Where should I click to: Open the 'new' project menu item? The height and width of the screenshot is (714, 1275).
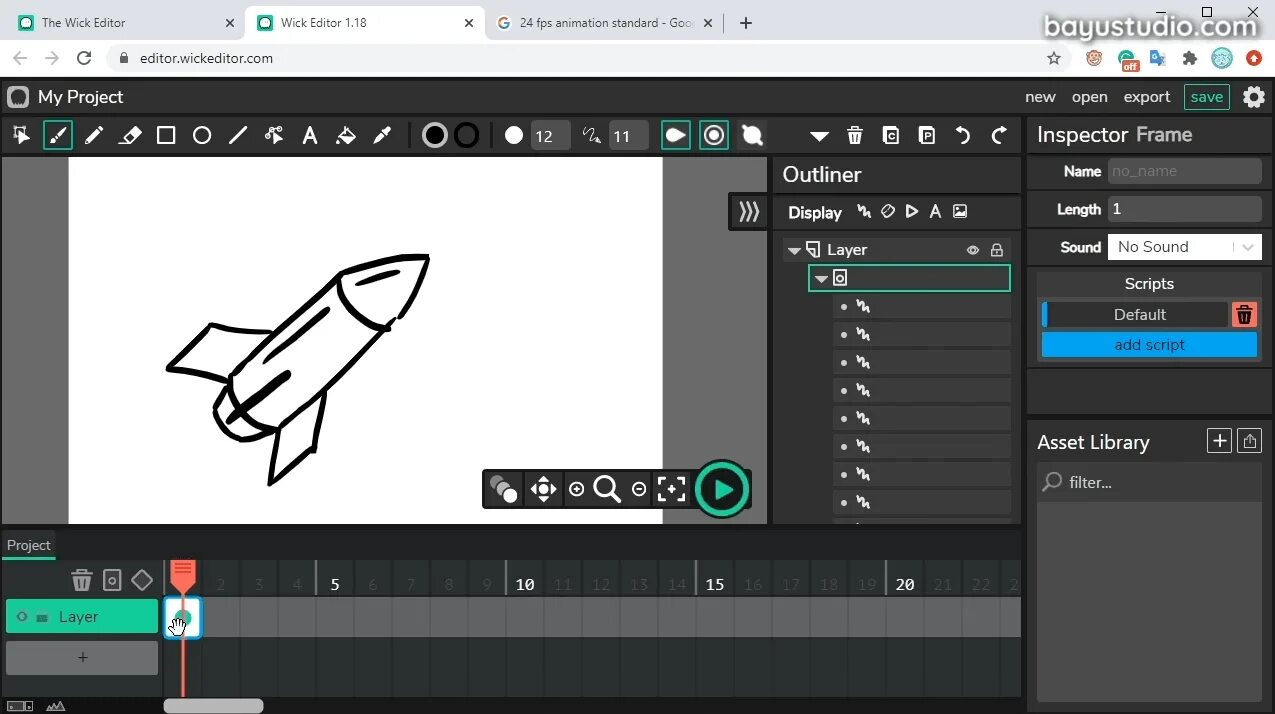click(1040, 97)
